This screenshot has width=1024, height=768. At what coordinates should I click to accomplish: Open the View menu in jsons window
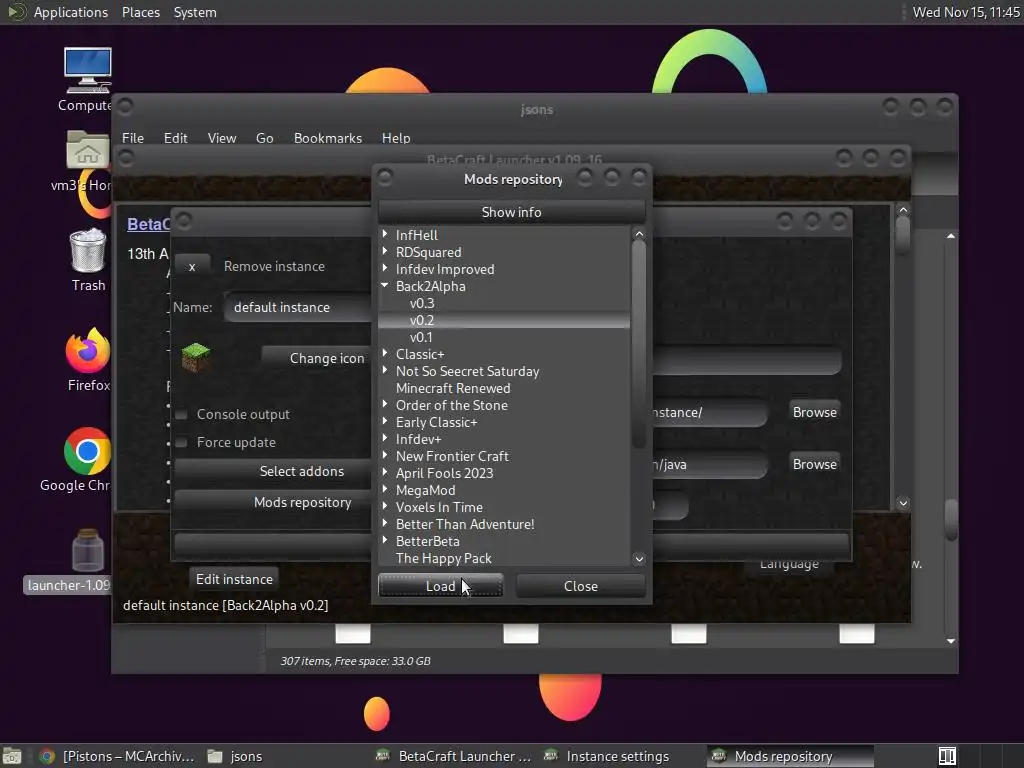click(222, 138)
